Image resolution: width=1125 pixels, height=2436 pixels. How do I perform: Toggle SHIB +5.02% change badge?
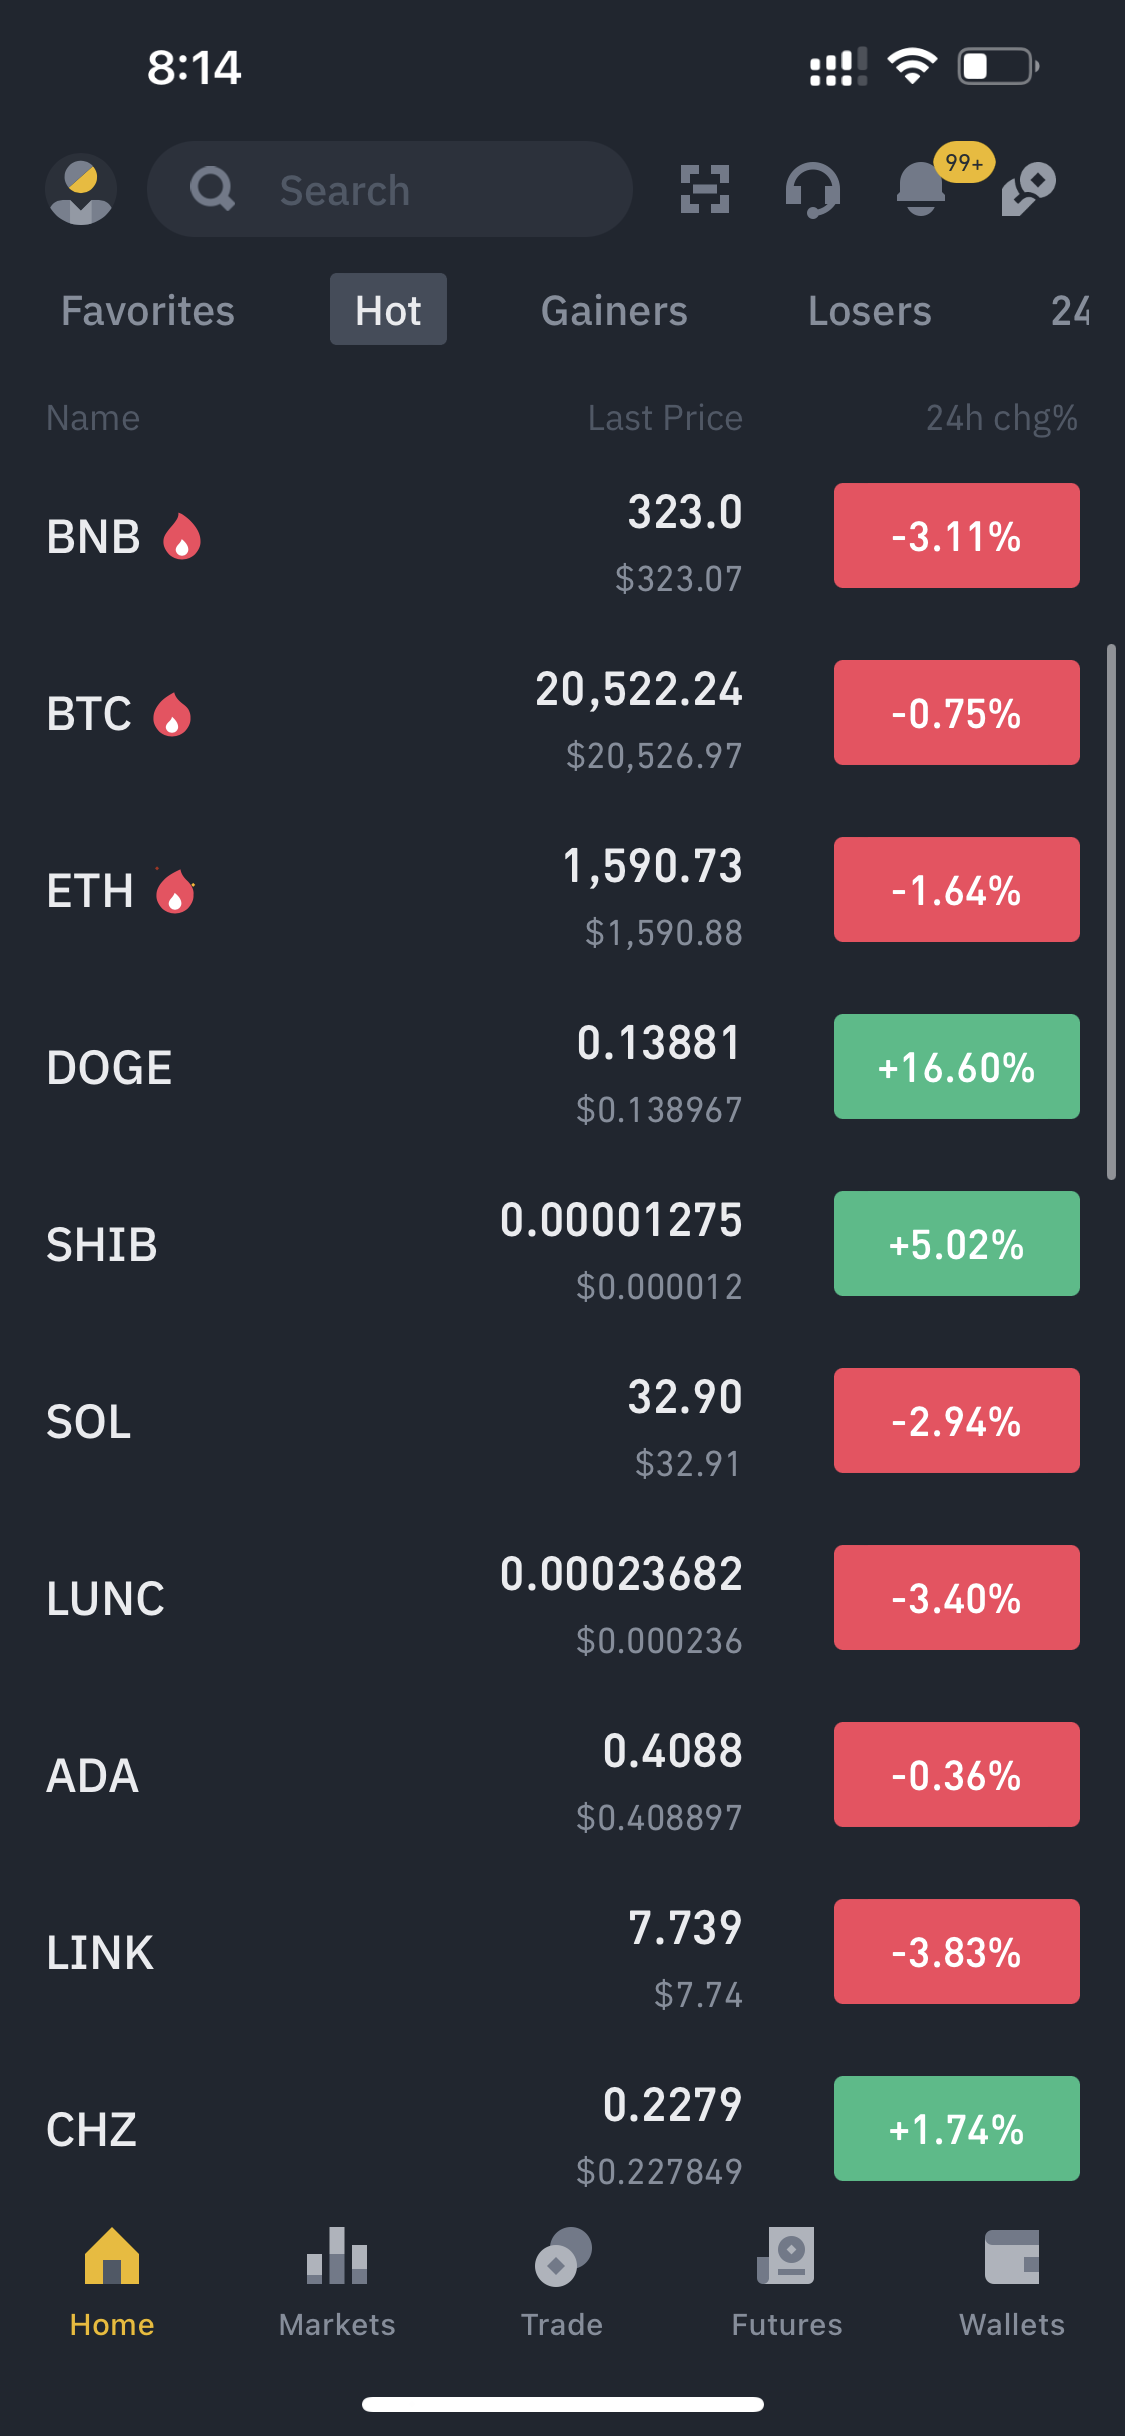[957, 1244]
